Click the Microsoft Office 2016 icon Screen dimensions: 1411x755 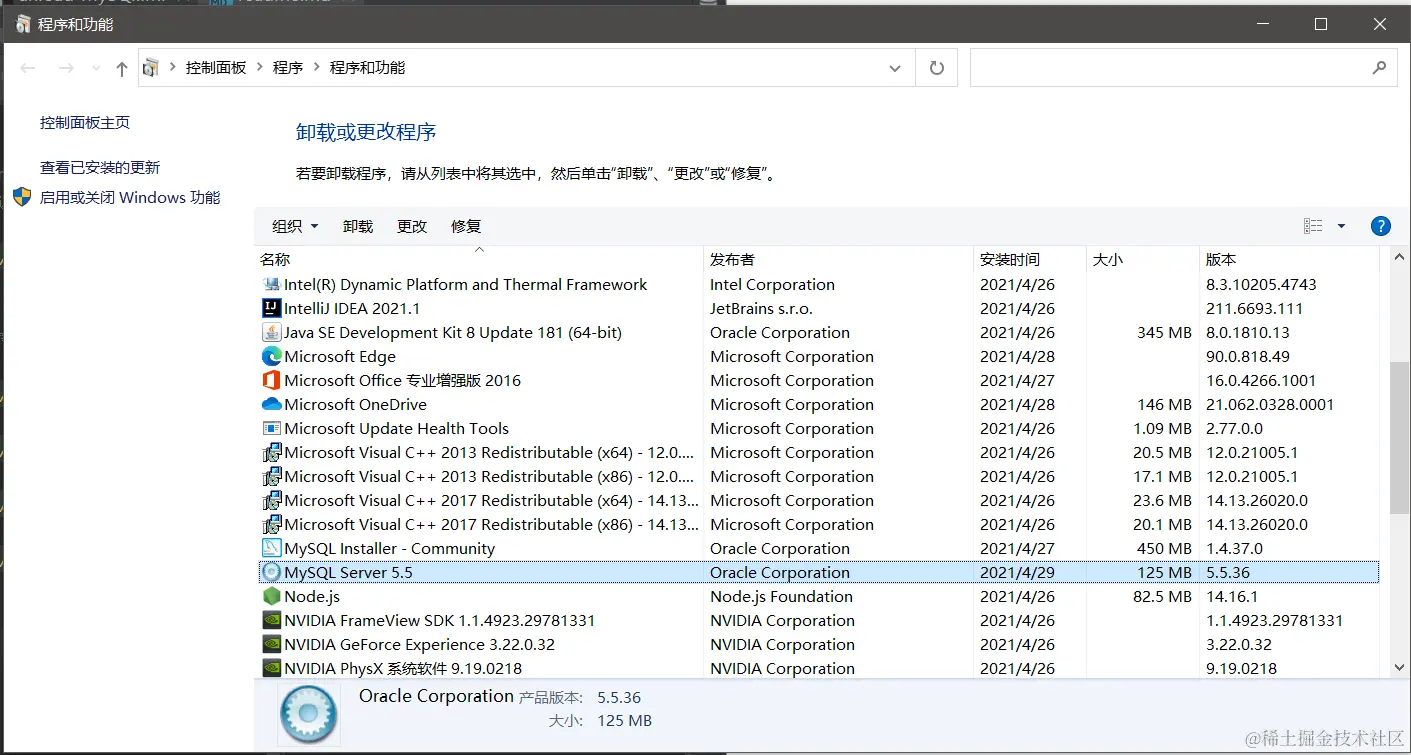click(x=271, y=380)
